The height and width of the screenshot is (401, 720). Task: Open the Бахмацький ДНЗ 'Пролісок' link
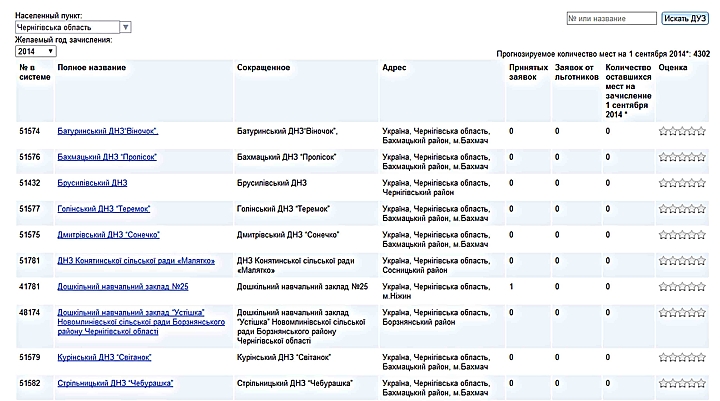click(x=107, y=157)
